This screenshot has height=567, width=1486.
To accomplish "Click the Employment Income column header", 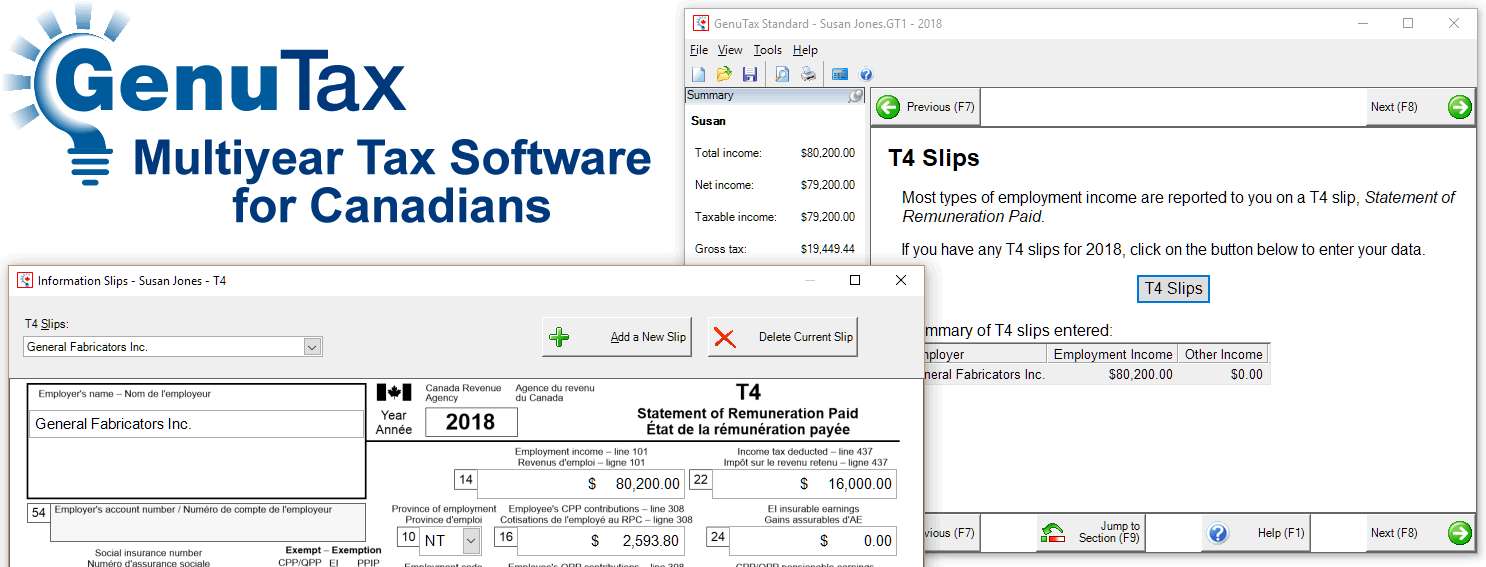I will (x=1112, y=354).
